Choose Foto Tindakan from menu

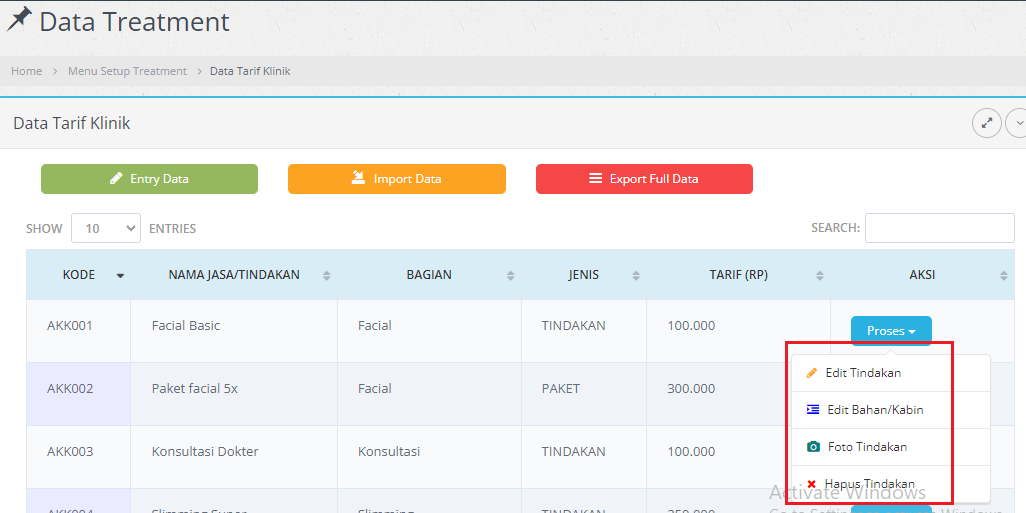891,447
